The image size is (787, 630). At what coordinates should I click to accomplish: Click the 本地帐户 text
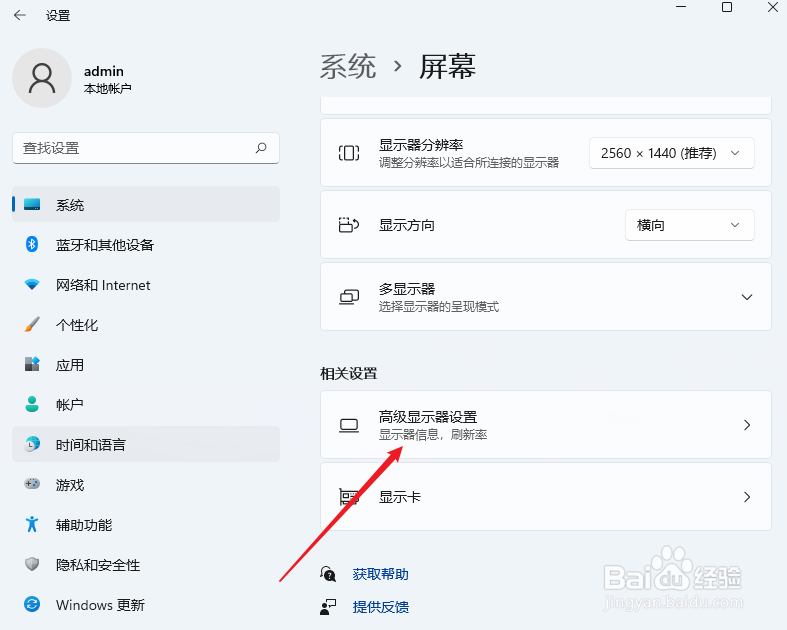click(107, 88)
